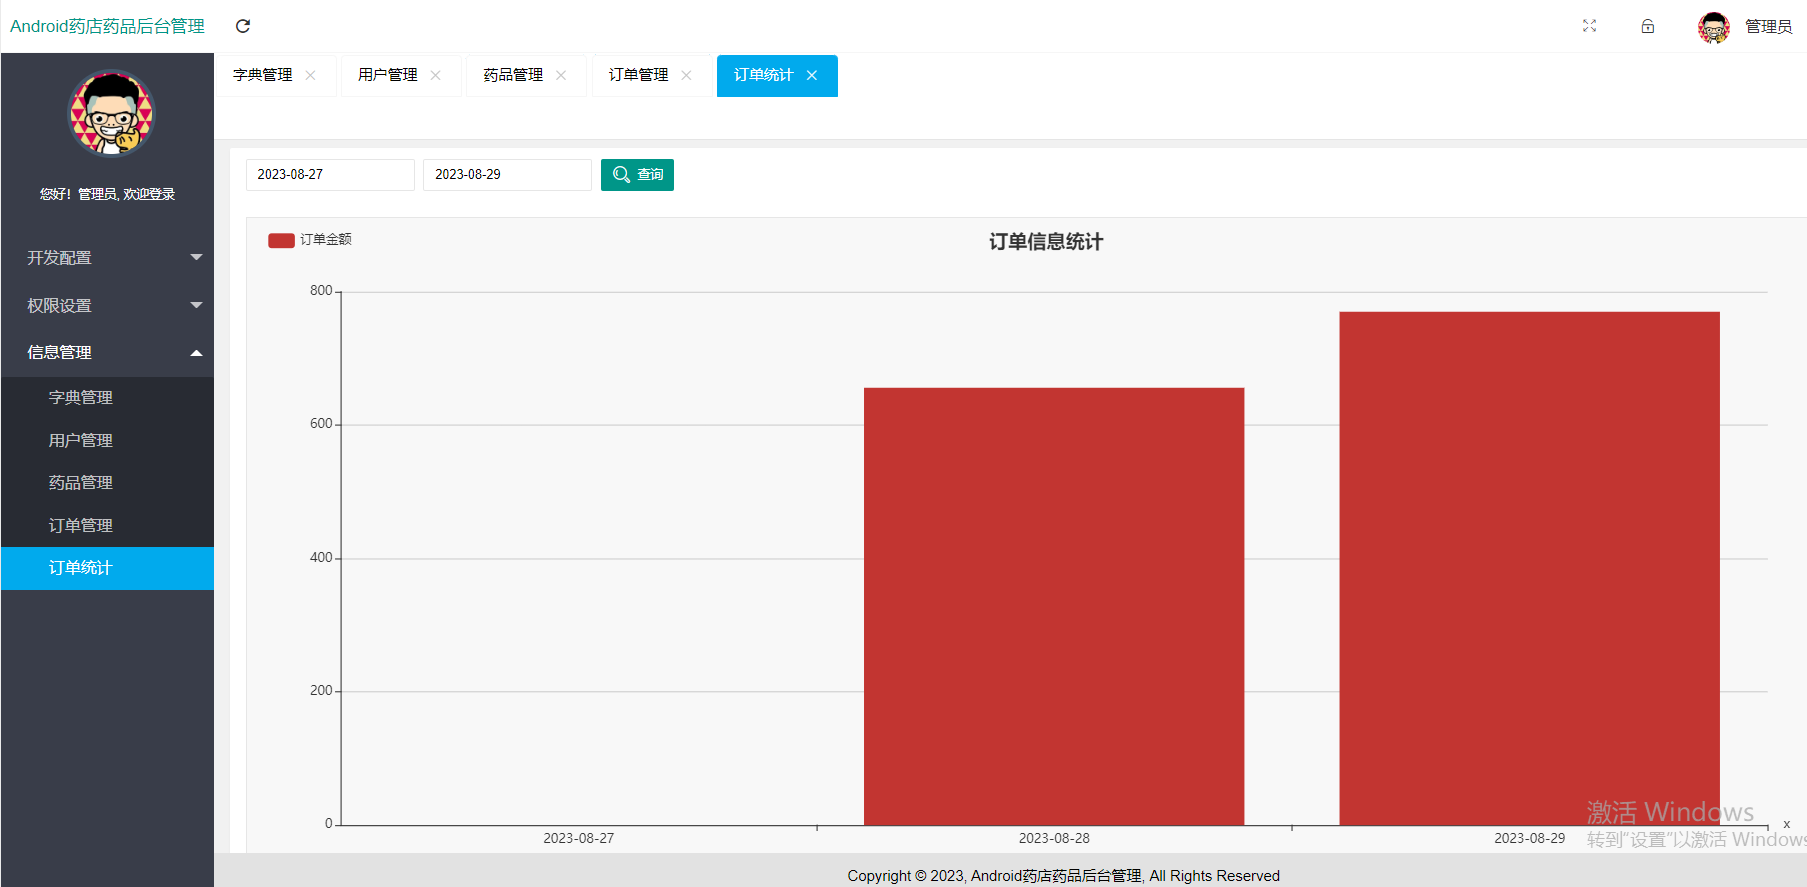The height and width of the screenshot is (887, 1807).
Task: Close the 订单管理 tab
Action: click(x=686, y=76)
